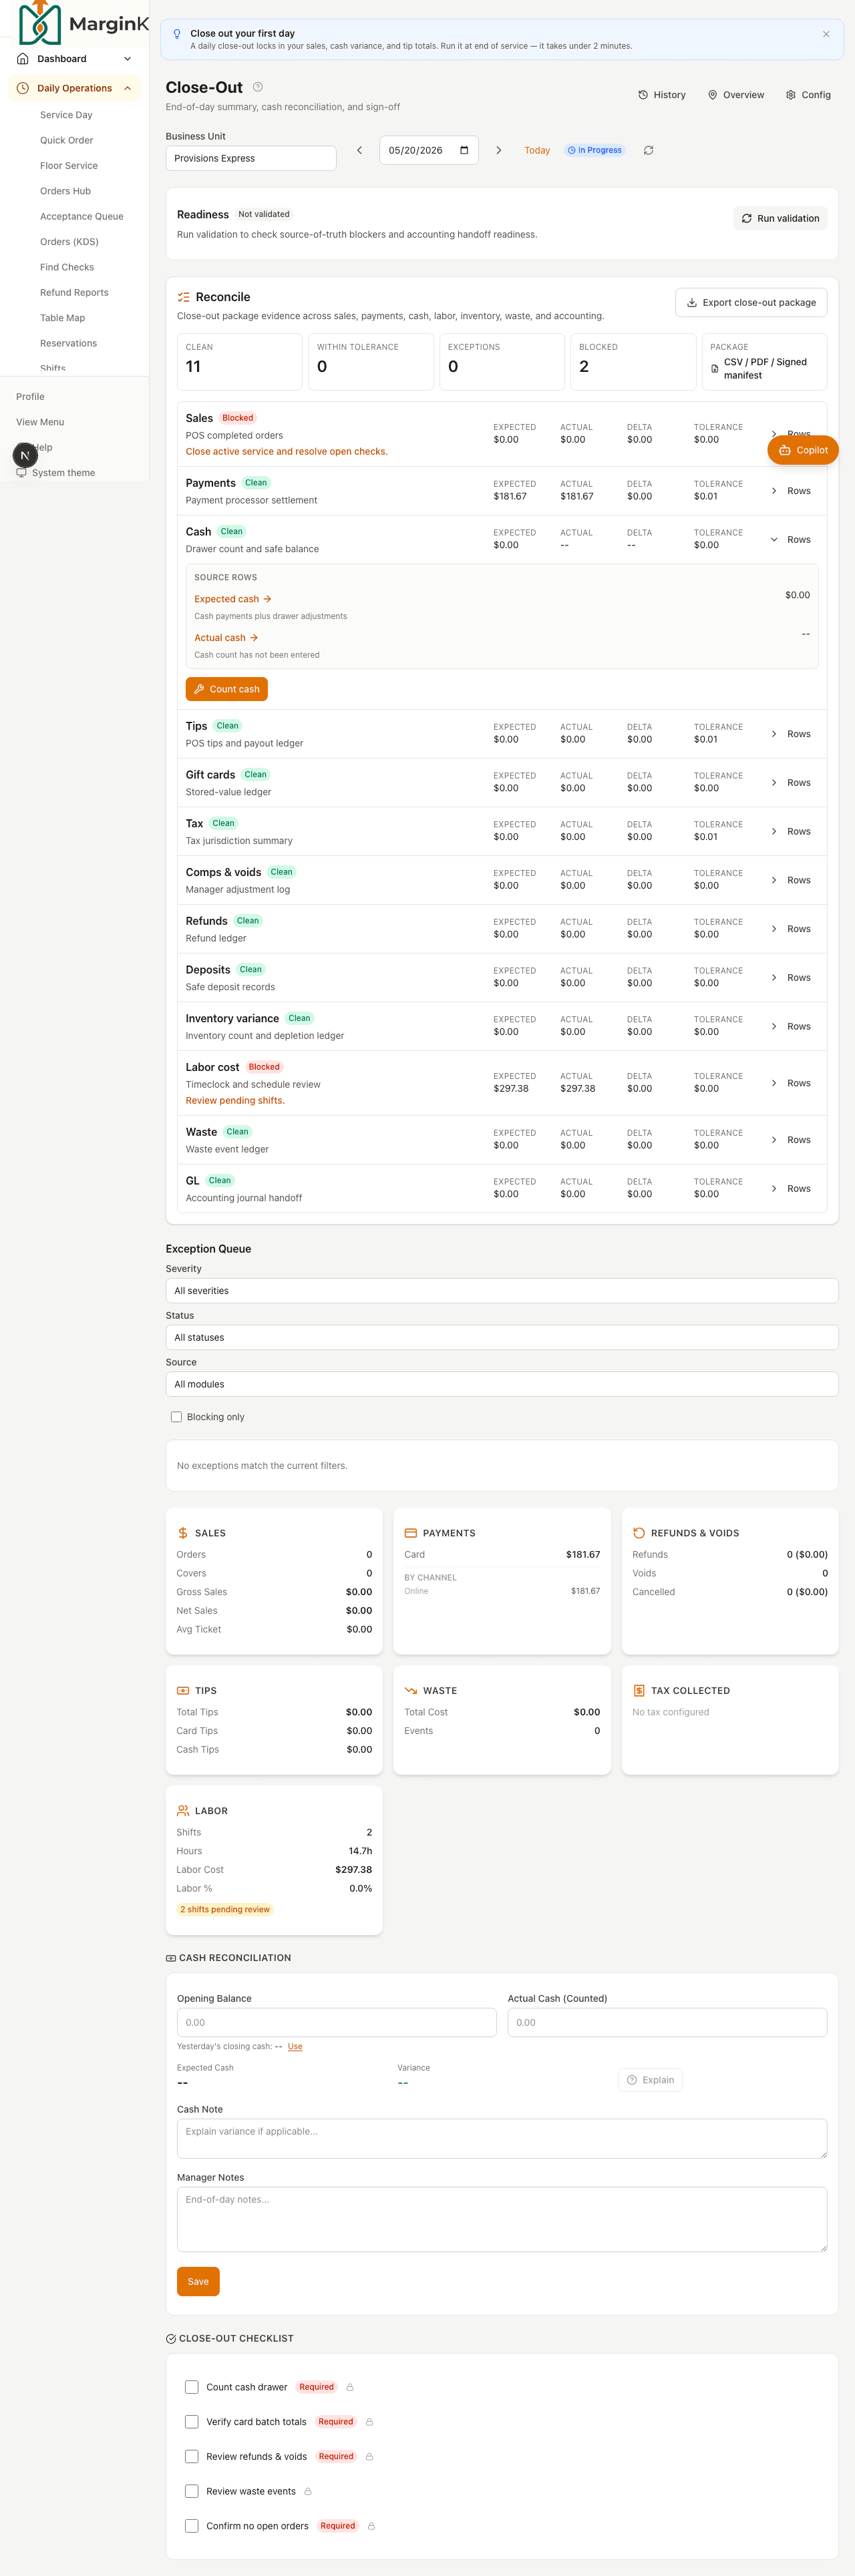Use yesterday's closing cash link
This screenshot has height=2576, width=855.
coord(295,2047)
